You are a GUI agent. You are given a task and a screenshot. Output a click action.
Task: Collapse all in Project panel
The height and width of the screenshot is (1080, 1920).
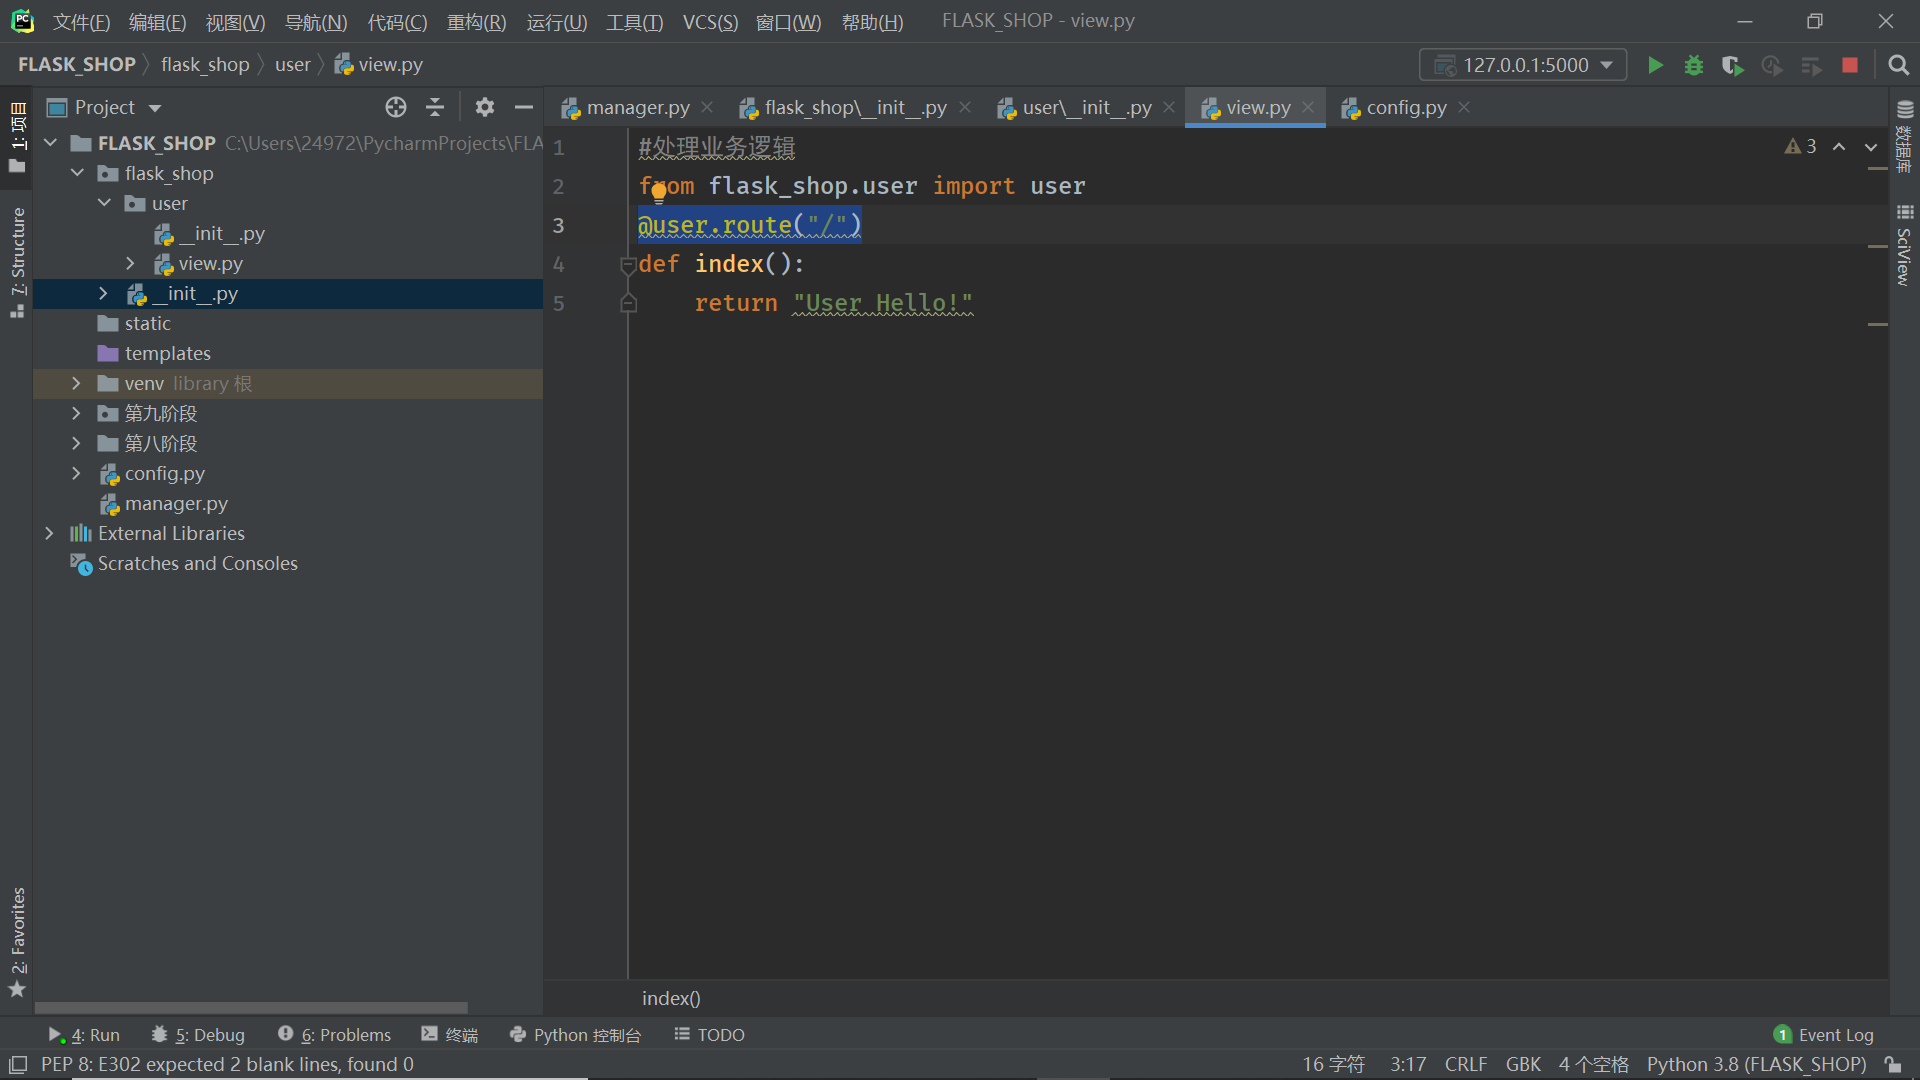[x=435, y=107]
